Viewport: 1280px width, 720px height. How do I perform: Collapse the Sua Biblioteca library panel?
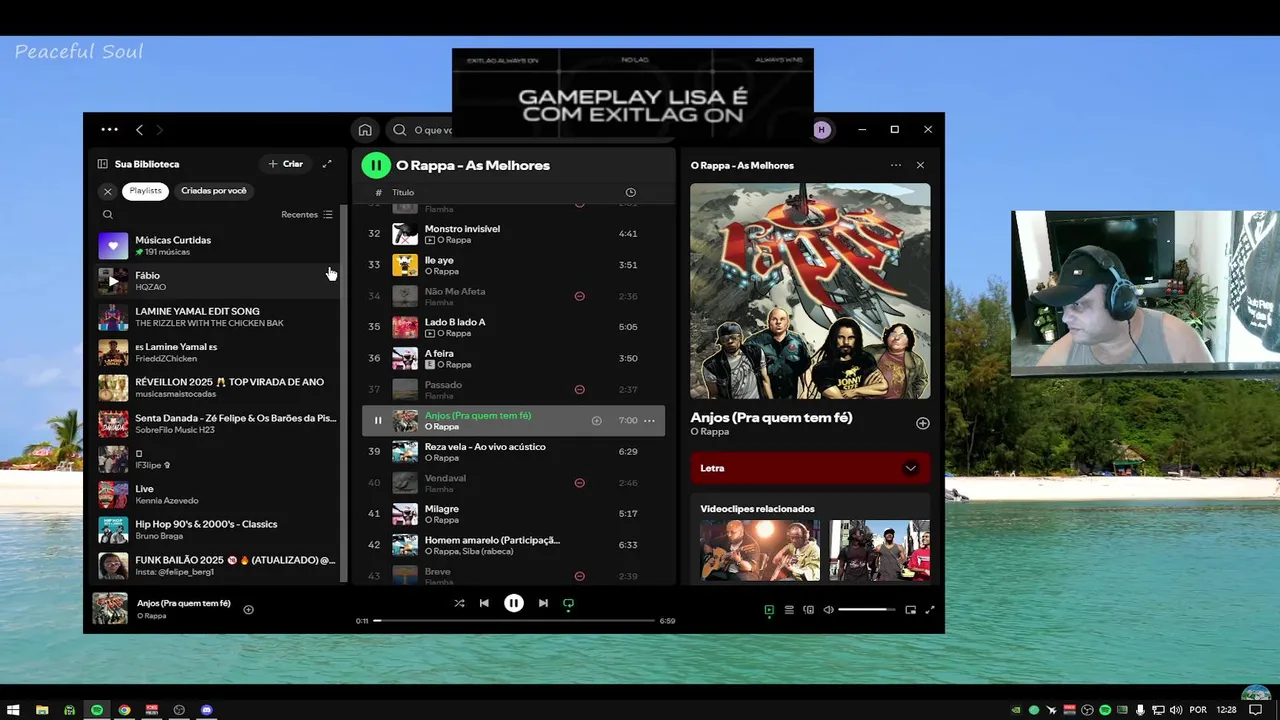click(102, 164)
